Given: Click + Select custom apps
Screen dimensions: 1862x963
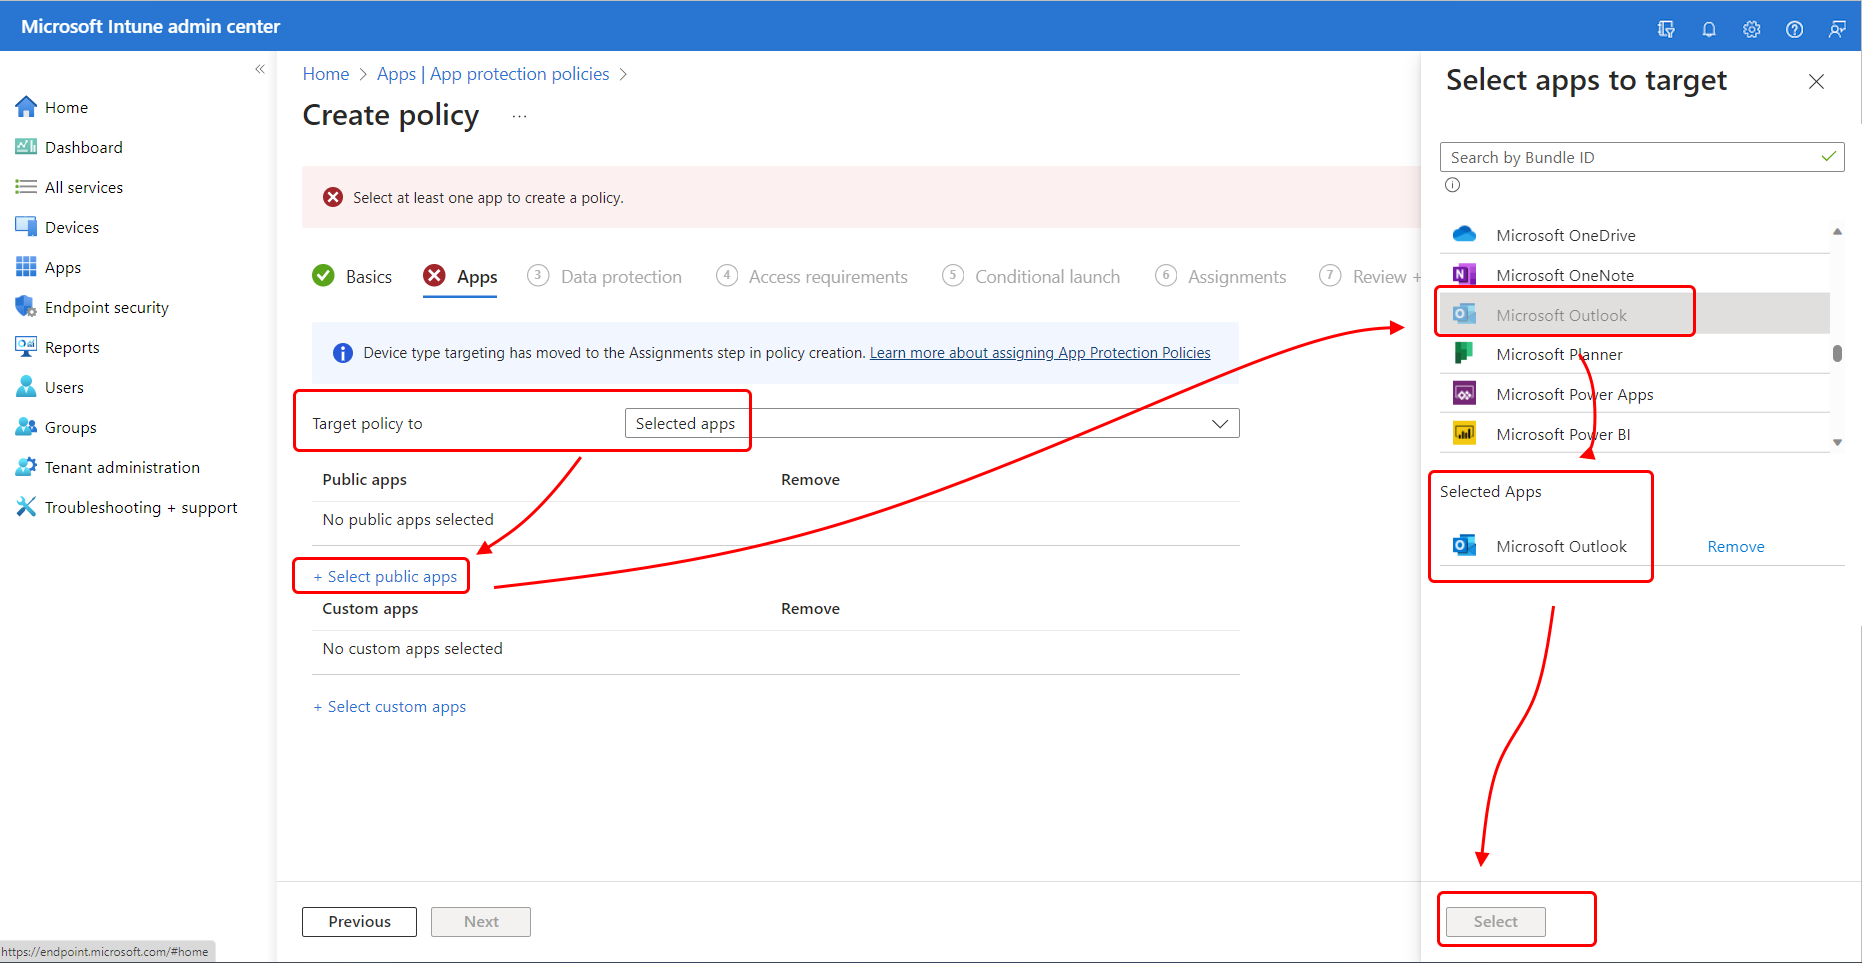Looking at the screenshot, I should click(390, 707).
